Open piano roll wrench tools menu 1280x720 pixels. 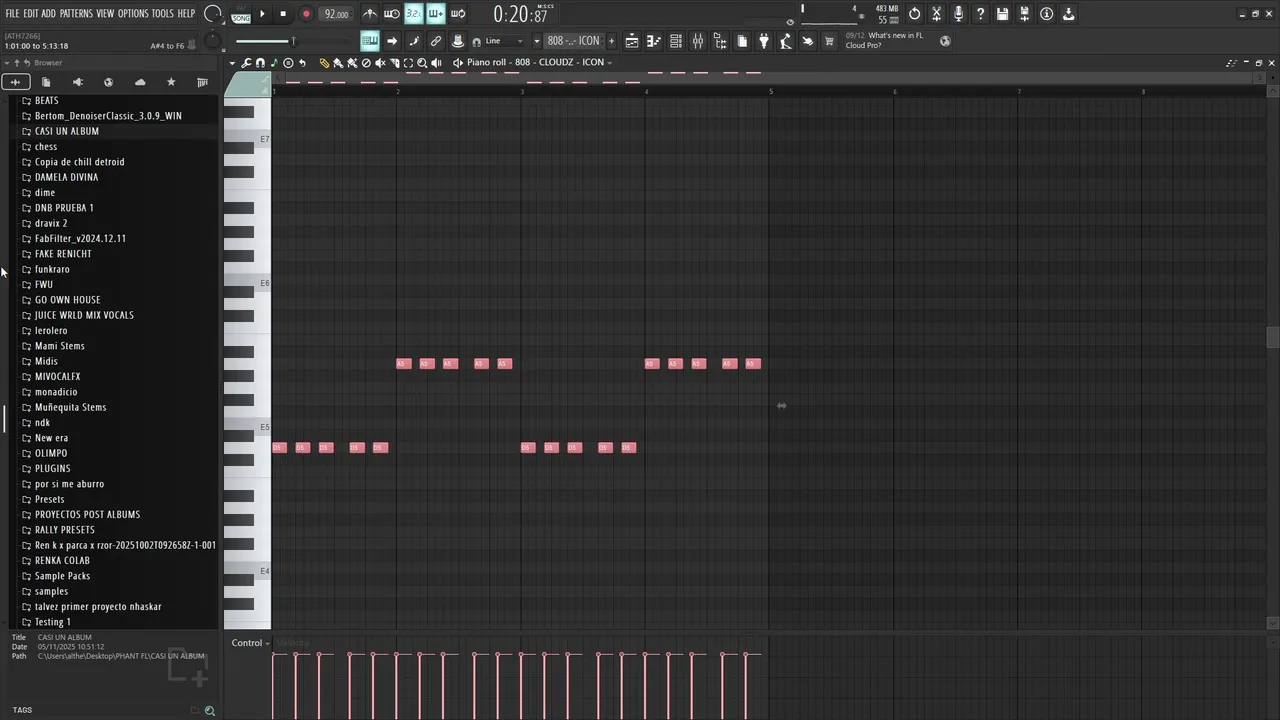pos(246,63)
